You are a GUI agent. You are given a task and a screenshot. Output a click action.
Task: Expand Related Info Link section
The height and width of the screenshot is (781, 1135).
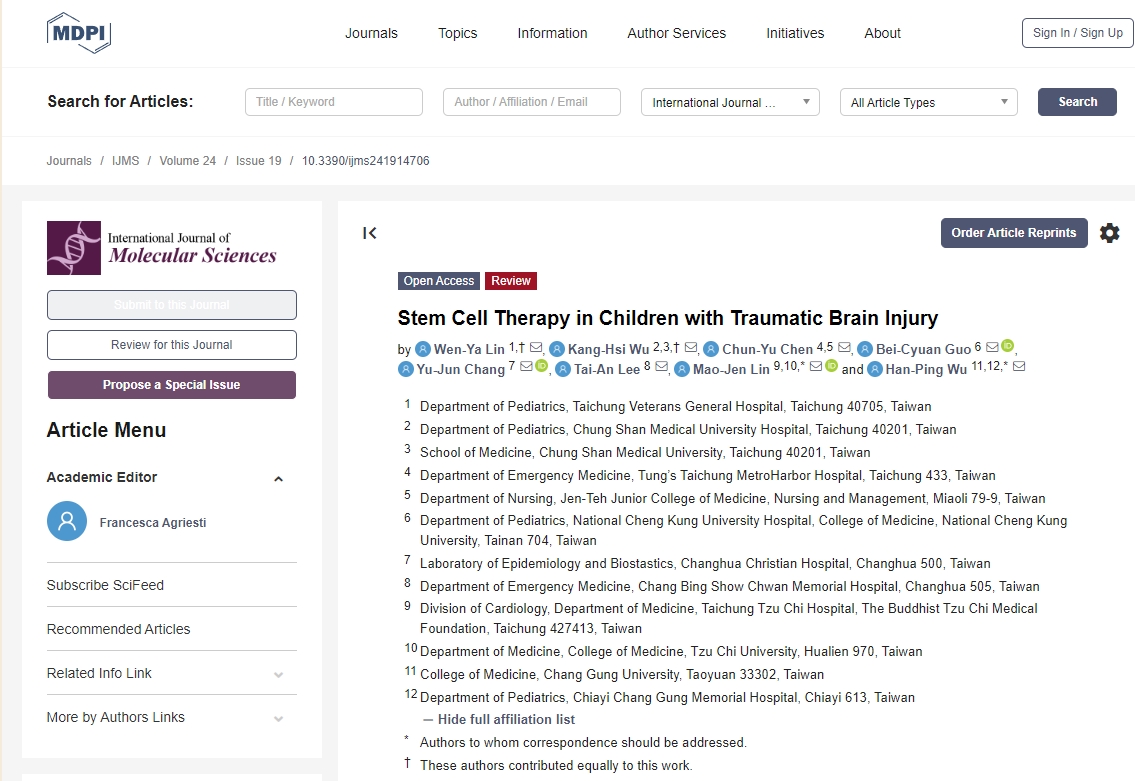tap(278, 674)
